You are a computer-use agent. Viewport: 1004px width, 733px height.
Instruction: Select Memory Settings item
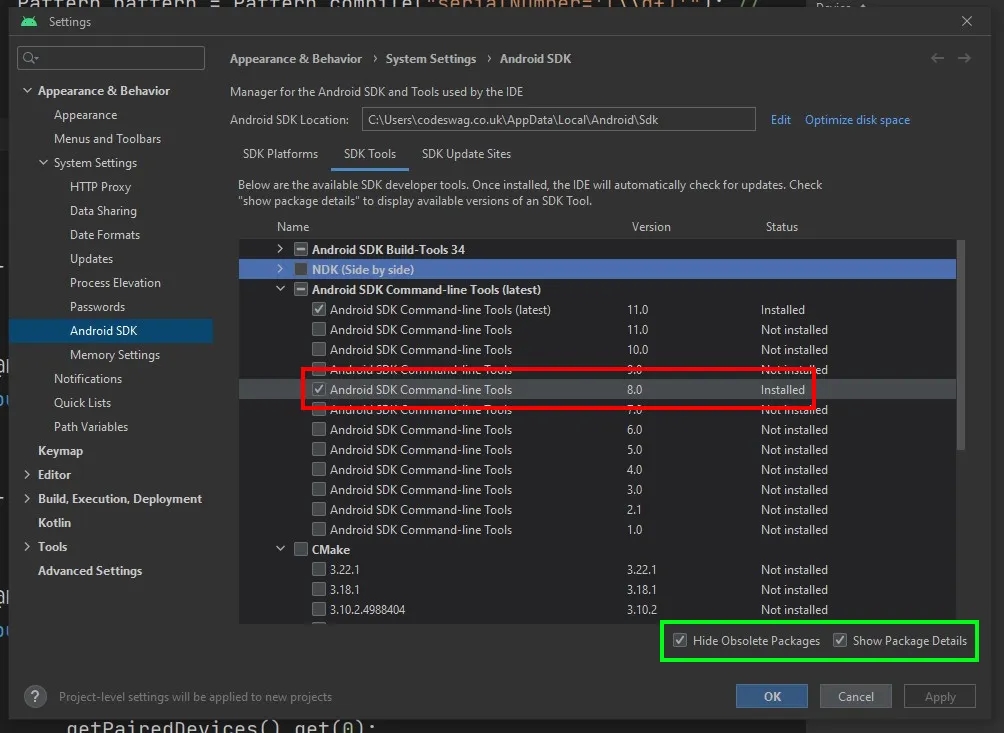click(115, 355)
